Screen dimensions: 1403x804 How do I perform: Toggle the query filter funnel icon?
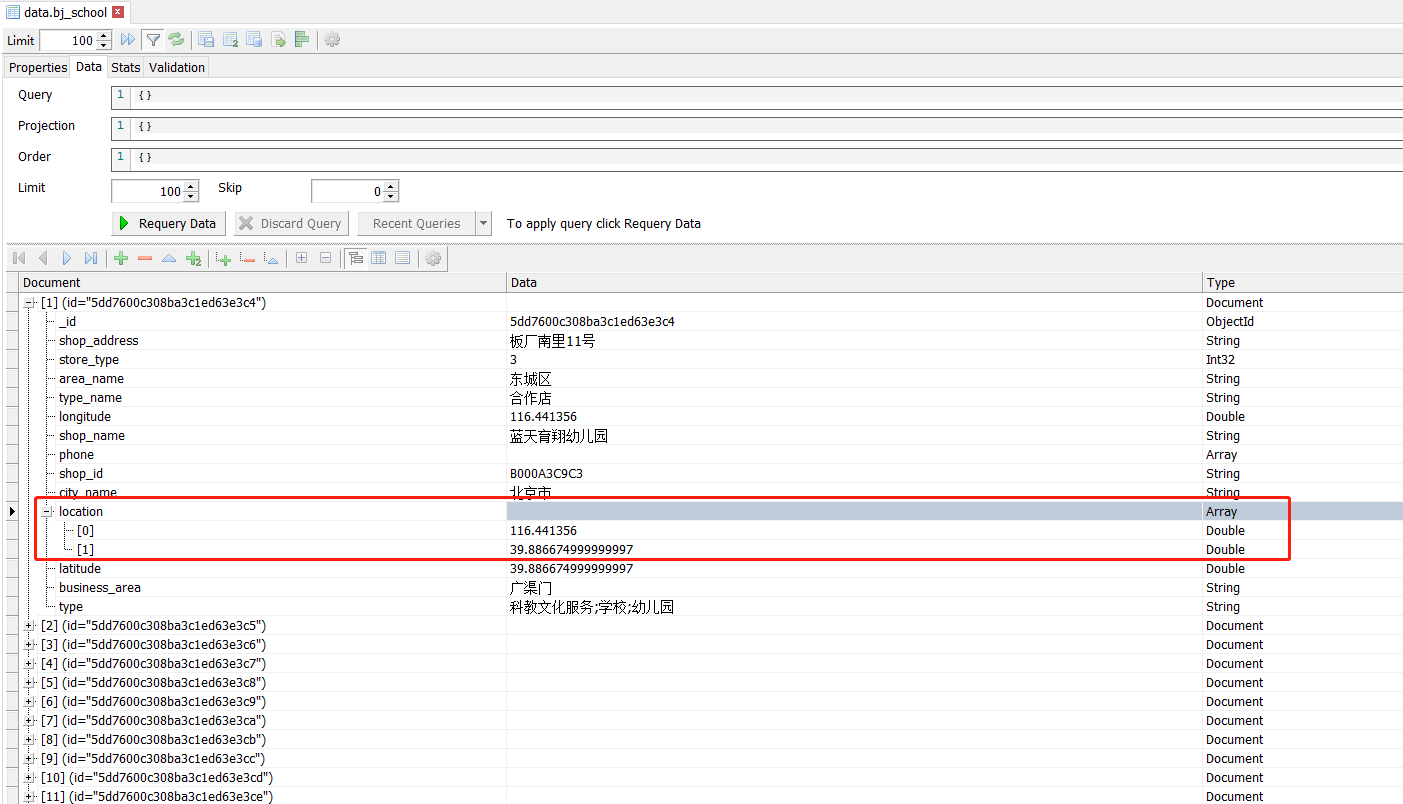(x=152, y=40)
